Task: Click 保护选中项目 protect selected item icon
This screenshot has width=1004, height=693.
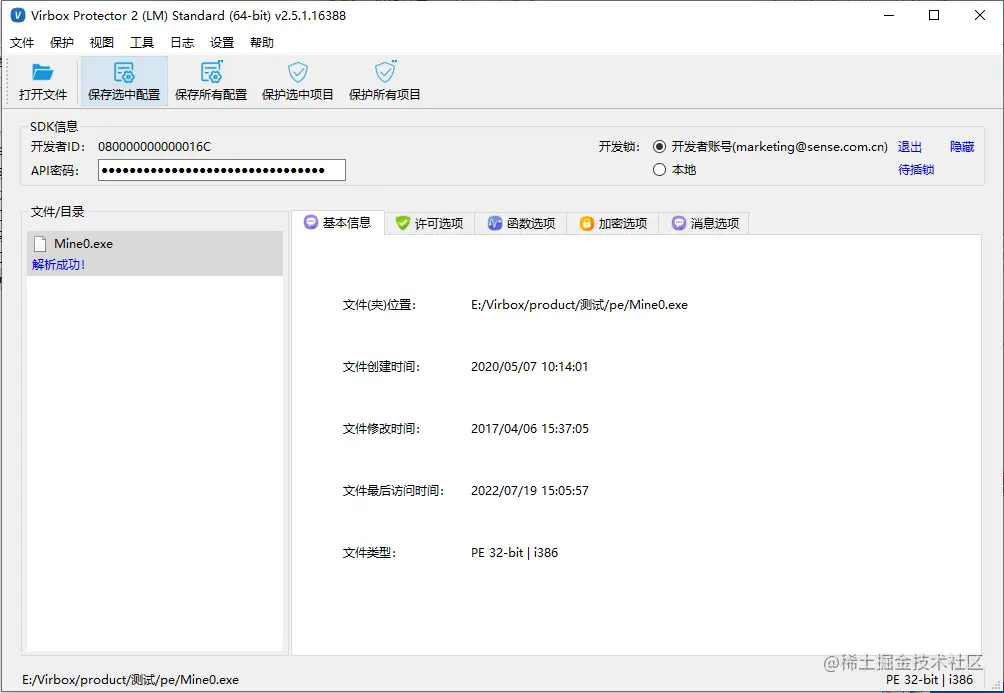Action: point(298,72)
